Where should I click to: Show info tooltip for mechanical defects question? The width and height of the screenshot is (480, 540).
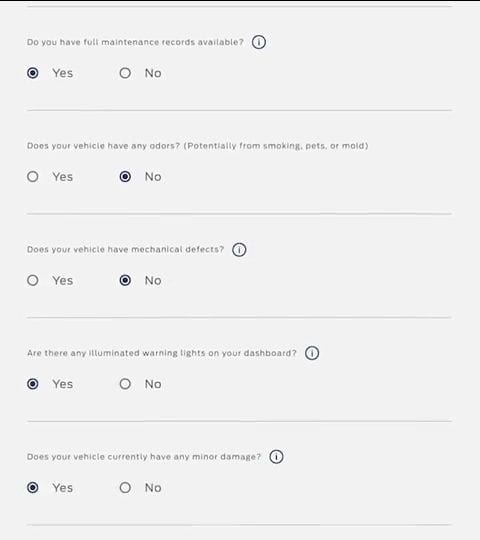pyautogui.click(x=239, y=249)
